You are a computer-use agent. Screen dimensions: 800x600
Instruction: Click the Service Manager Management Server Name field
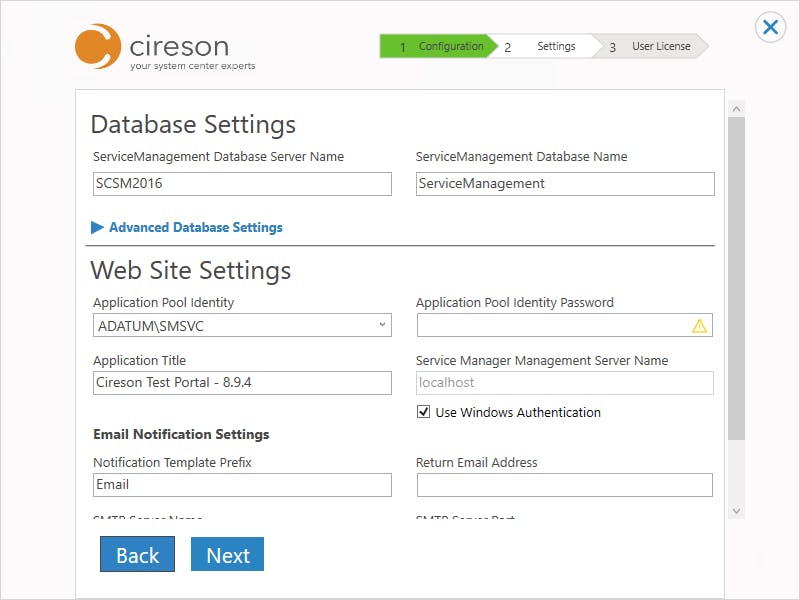coord(565,383)
